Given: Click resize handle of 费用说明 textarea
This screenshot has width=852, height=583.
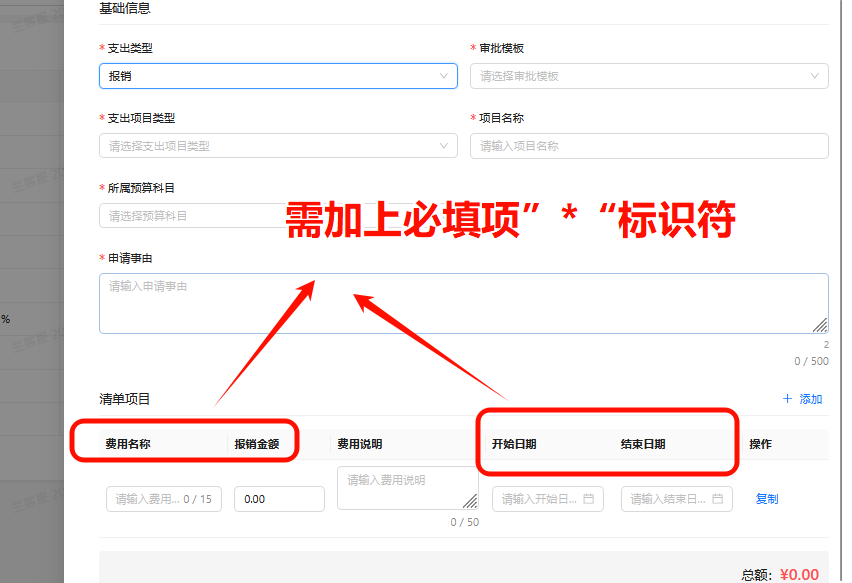Looking at the screenshot, I should [x=470, y=501].
